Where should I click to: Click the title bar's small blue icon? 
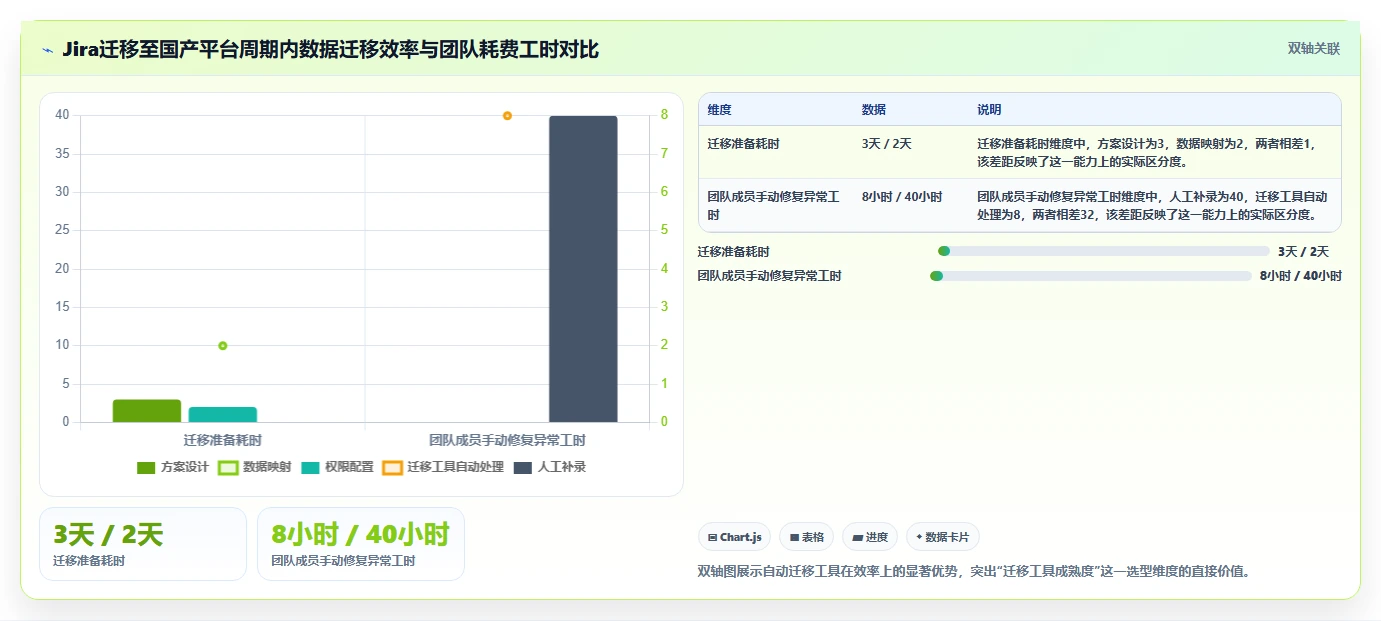tap(47, 49)
